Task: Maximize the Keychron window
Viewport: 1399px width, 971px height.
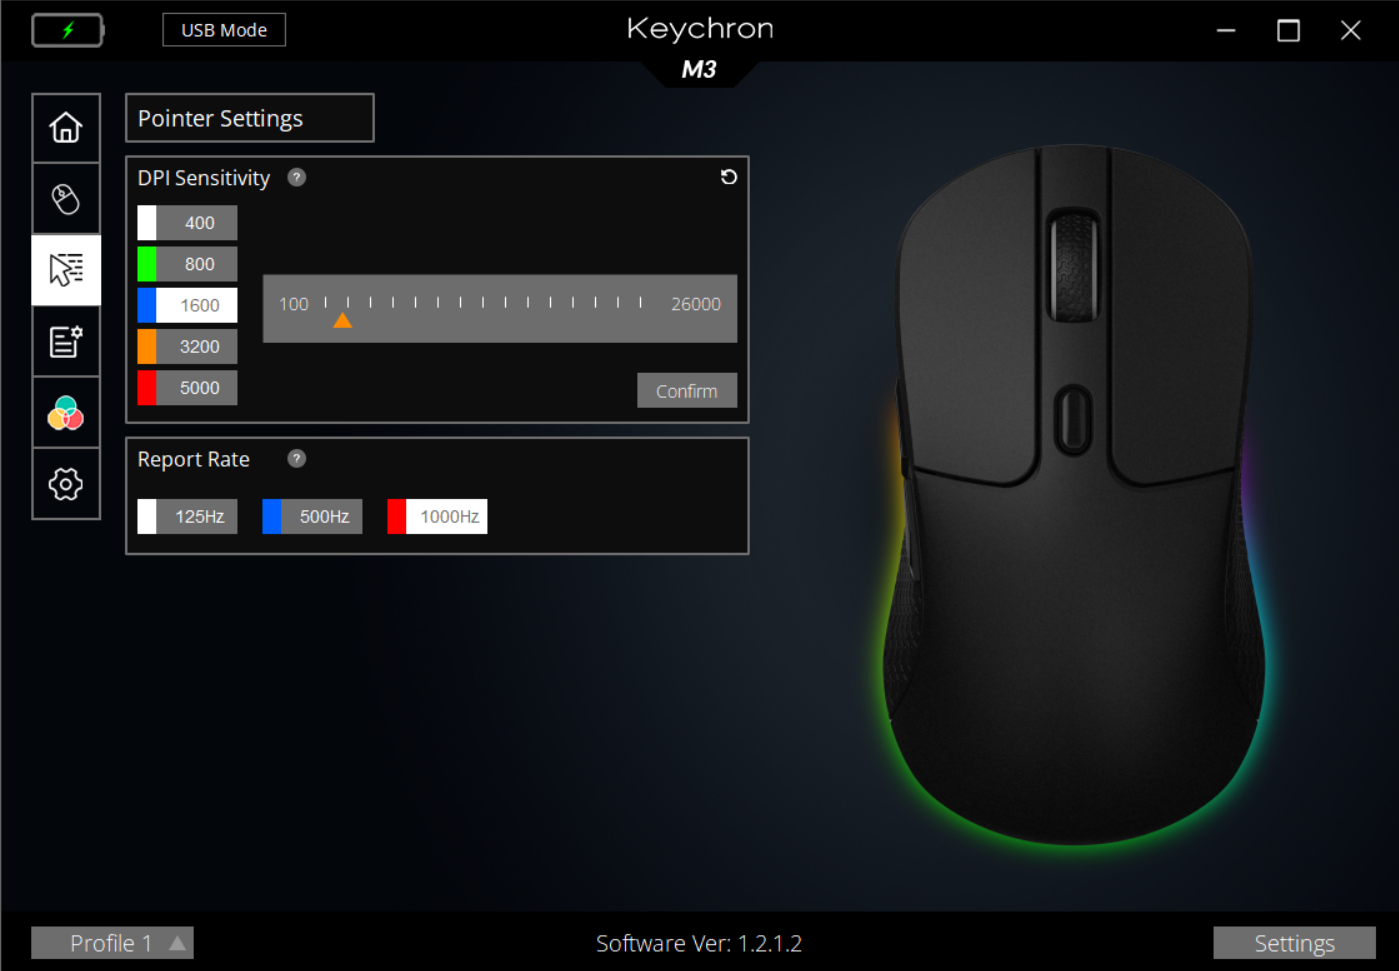Action: [1288, 31]
